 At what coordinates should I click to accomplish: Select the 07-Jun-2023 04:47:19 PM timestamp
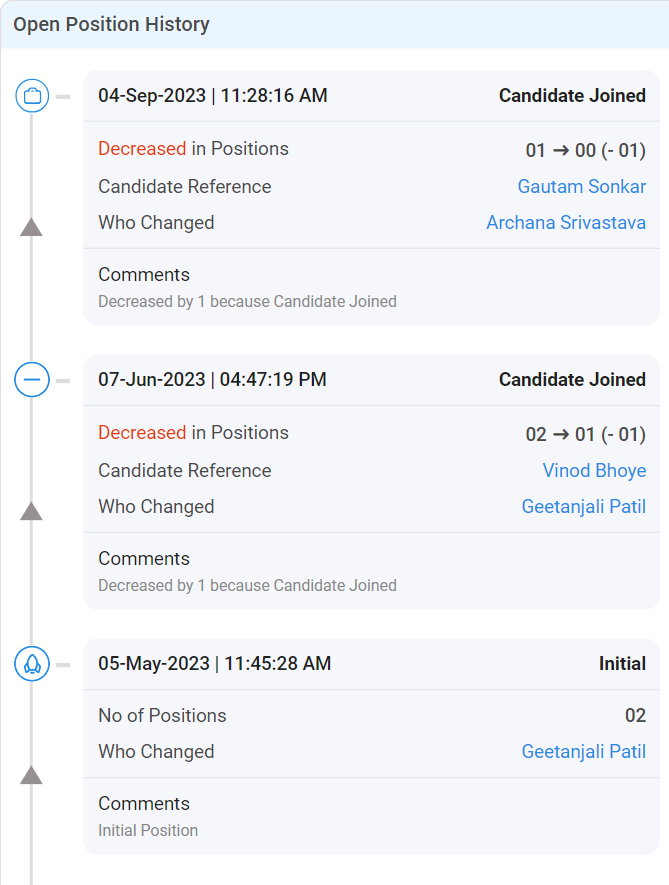click(212, 380)
